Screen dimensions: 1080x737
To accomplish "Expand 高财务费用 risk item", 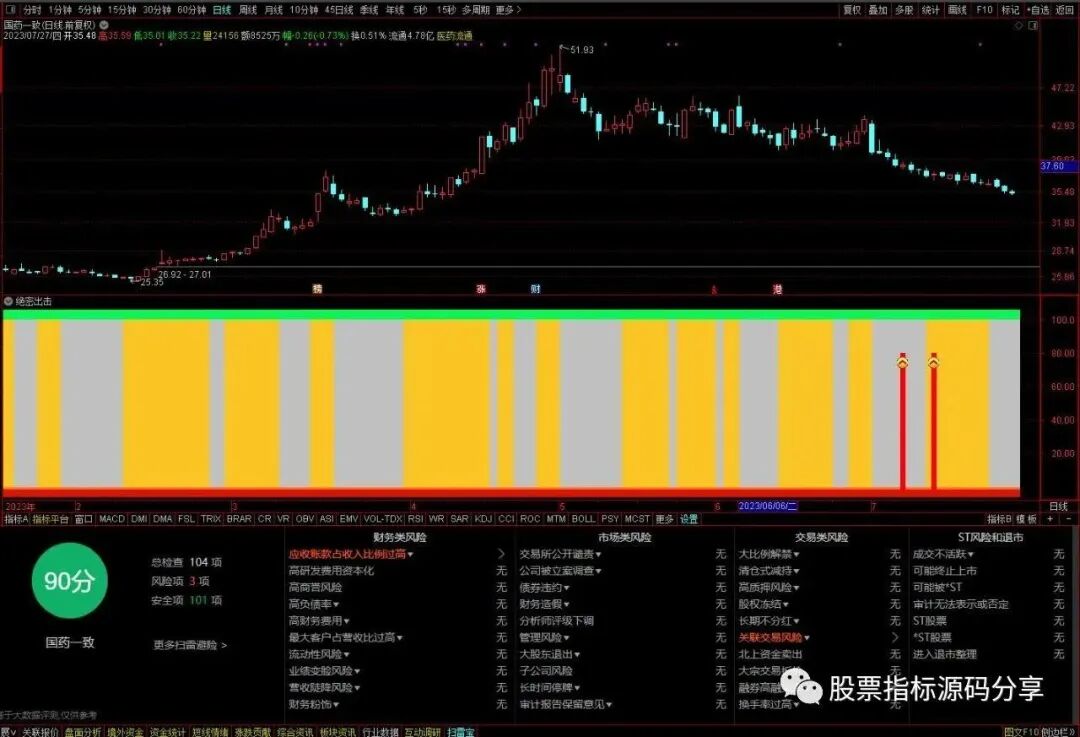I will 319,621.
